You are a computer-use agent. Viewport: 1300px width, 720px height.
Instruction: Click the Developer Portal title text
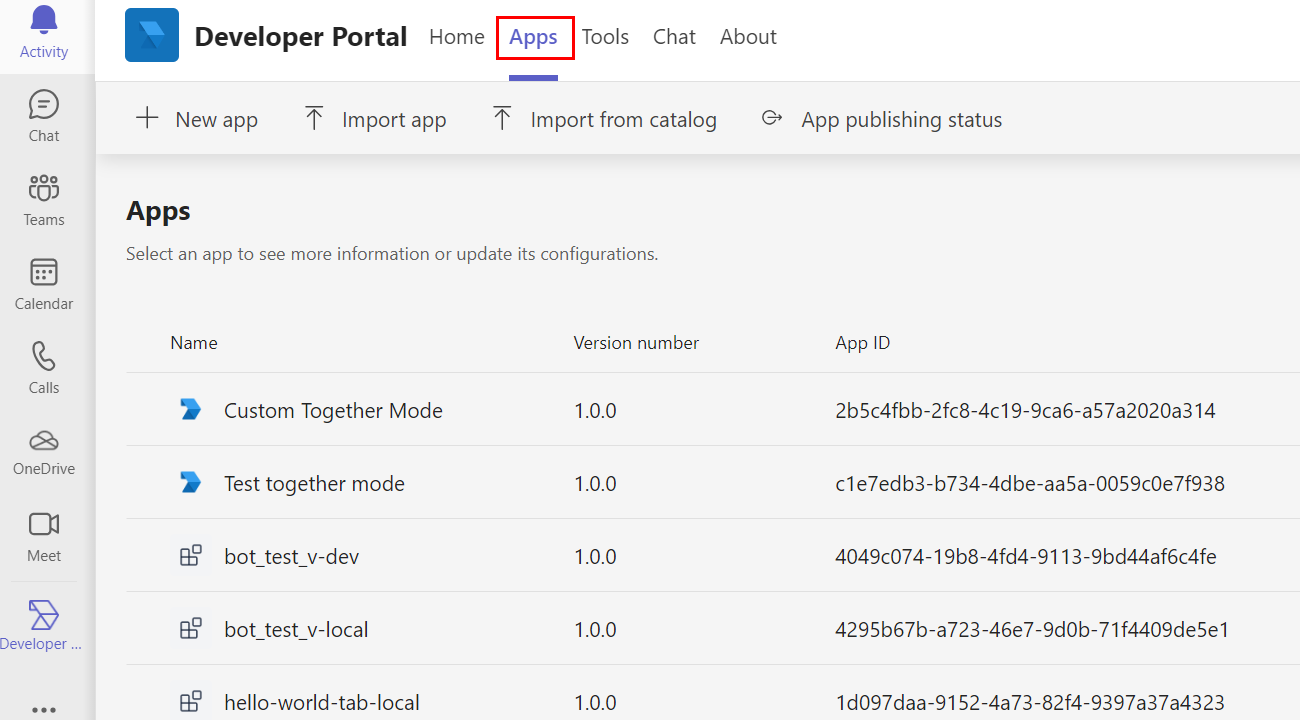tap(301, 37)
